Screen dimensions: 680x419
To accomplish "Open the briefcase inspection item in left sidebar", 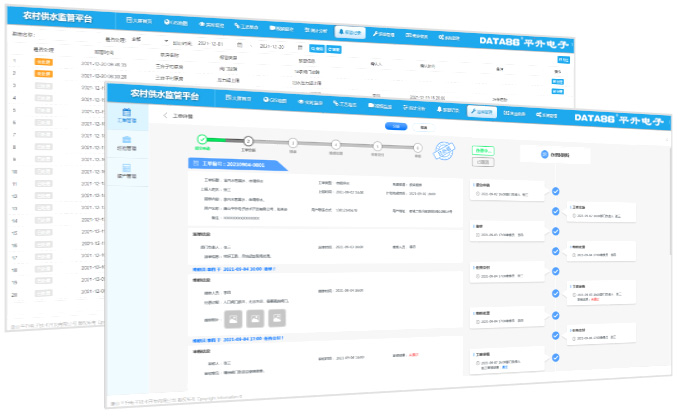I will 127,144.
